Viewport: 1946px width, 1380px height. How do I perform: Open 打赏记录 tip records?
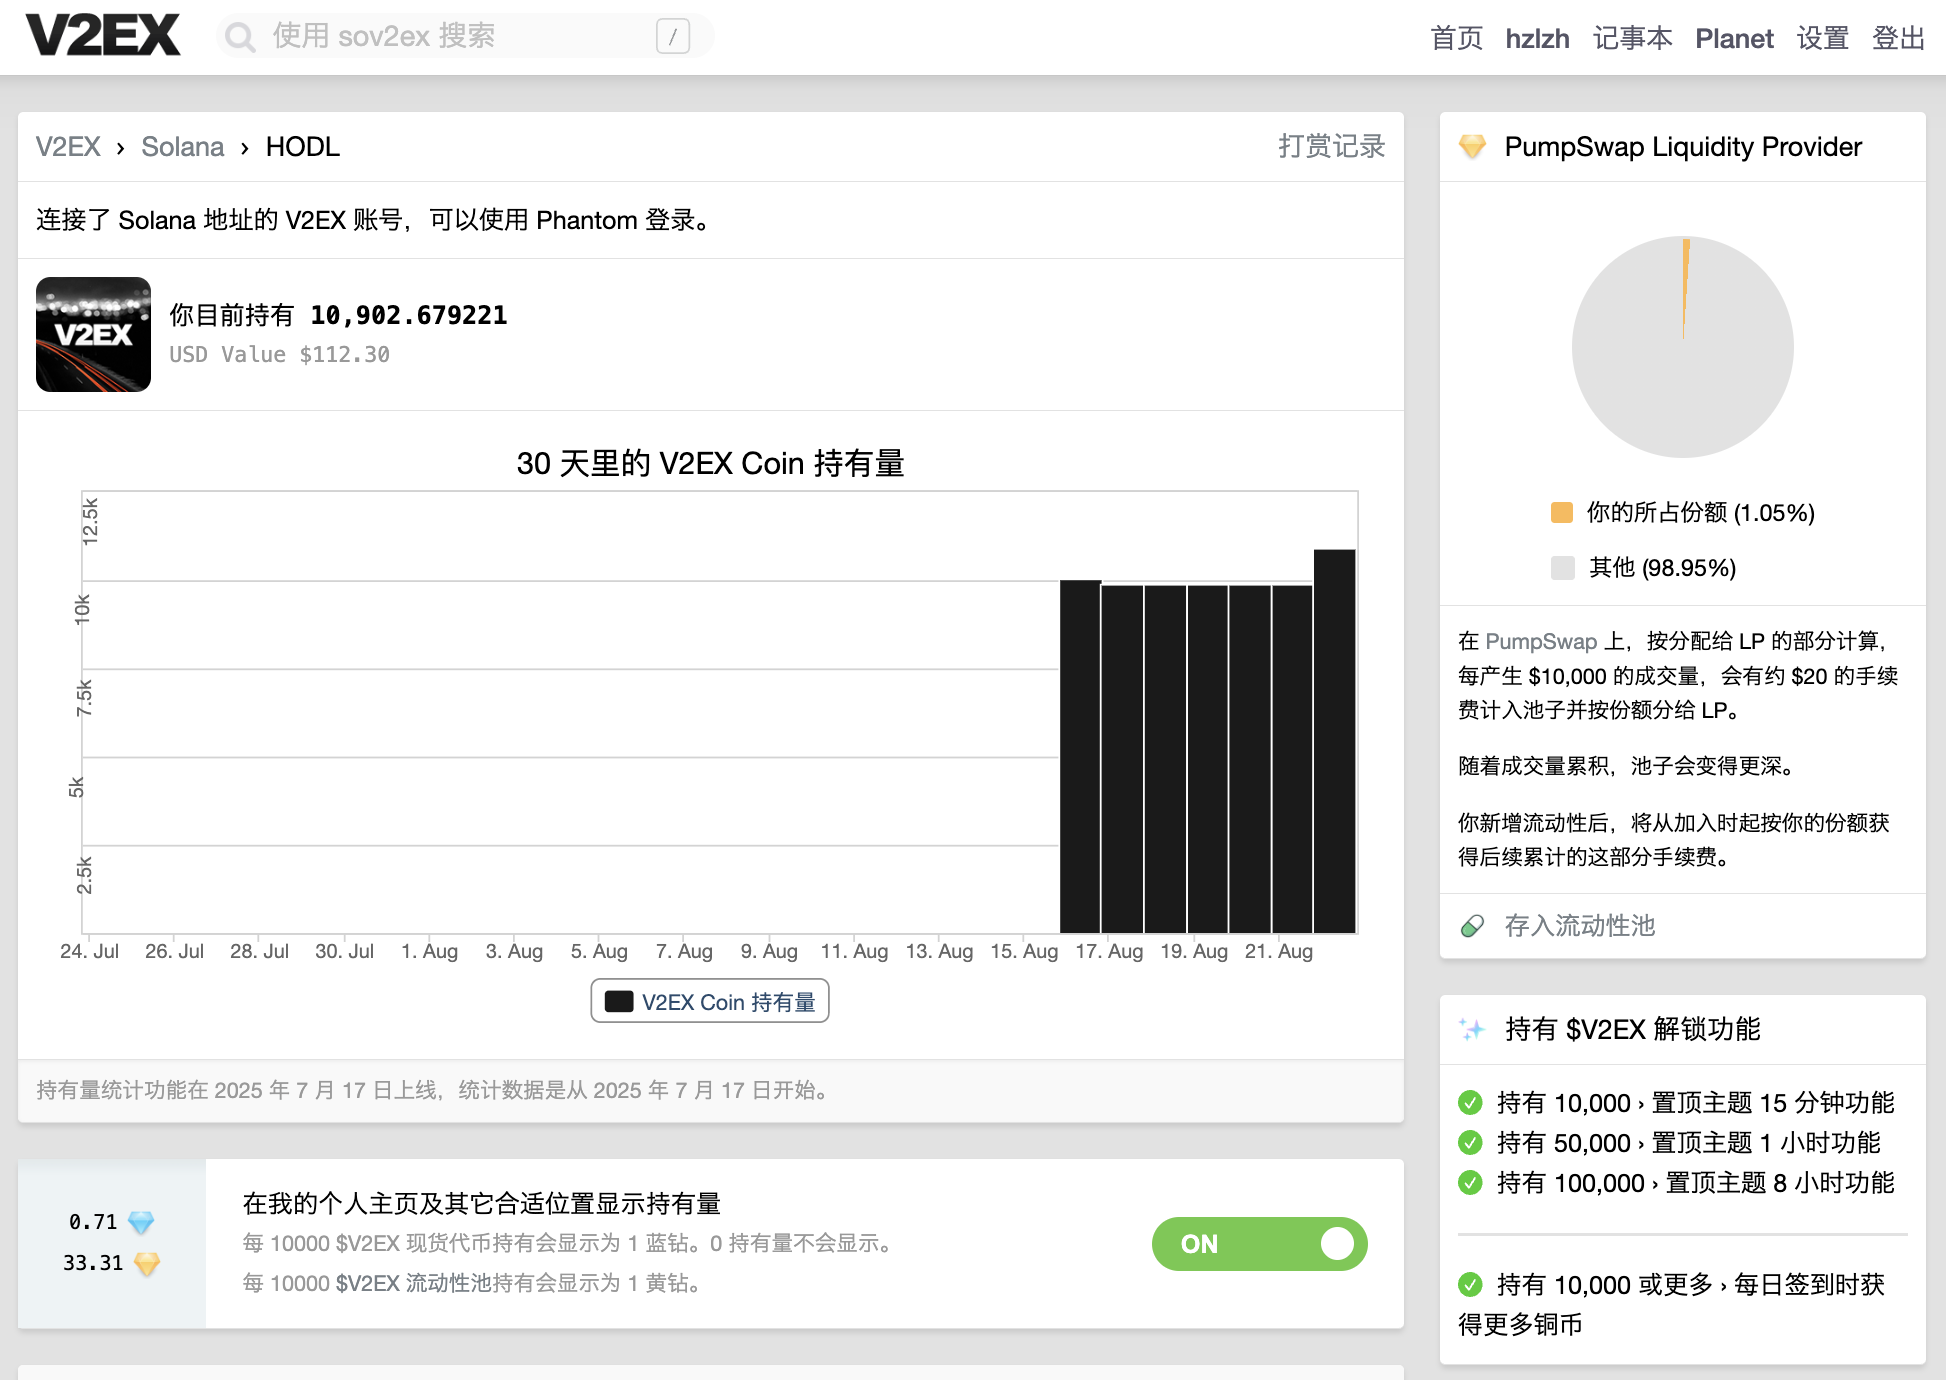(x=1331, y=147)
